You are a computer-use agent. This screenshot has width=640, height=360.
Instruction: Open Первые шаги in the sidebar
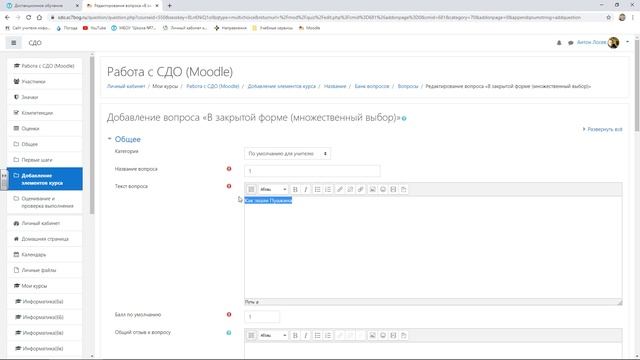(45, 160)
